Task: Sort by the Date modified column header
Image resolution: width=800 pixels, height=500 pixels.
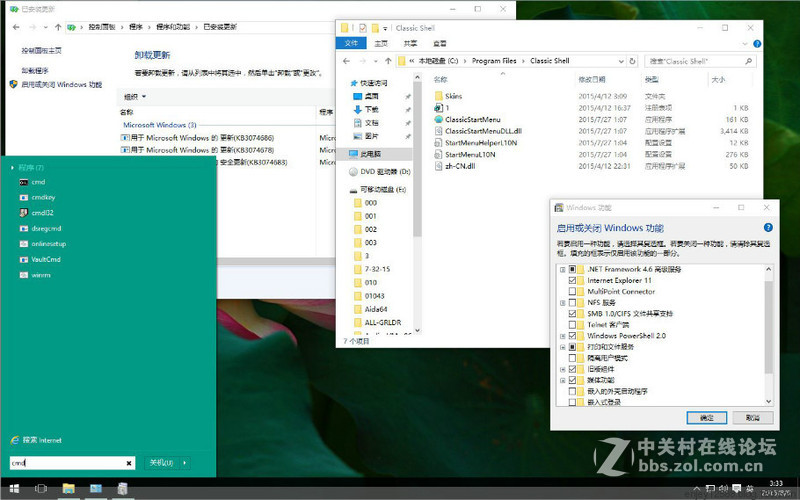Action: click(592, 80)
